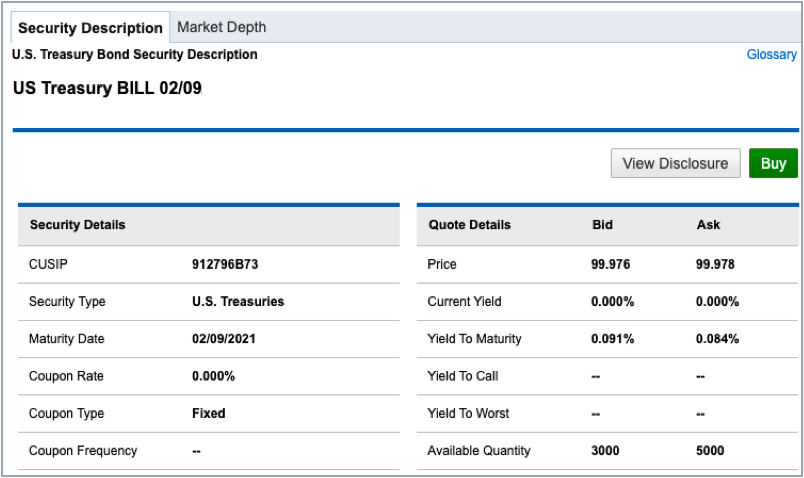Select the Security Description tab

tap(90, 28)
